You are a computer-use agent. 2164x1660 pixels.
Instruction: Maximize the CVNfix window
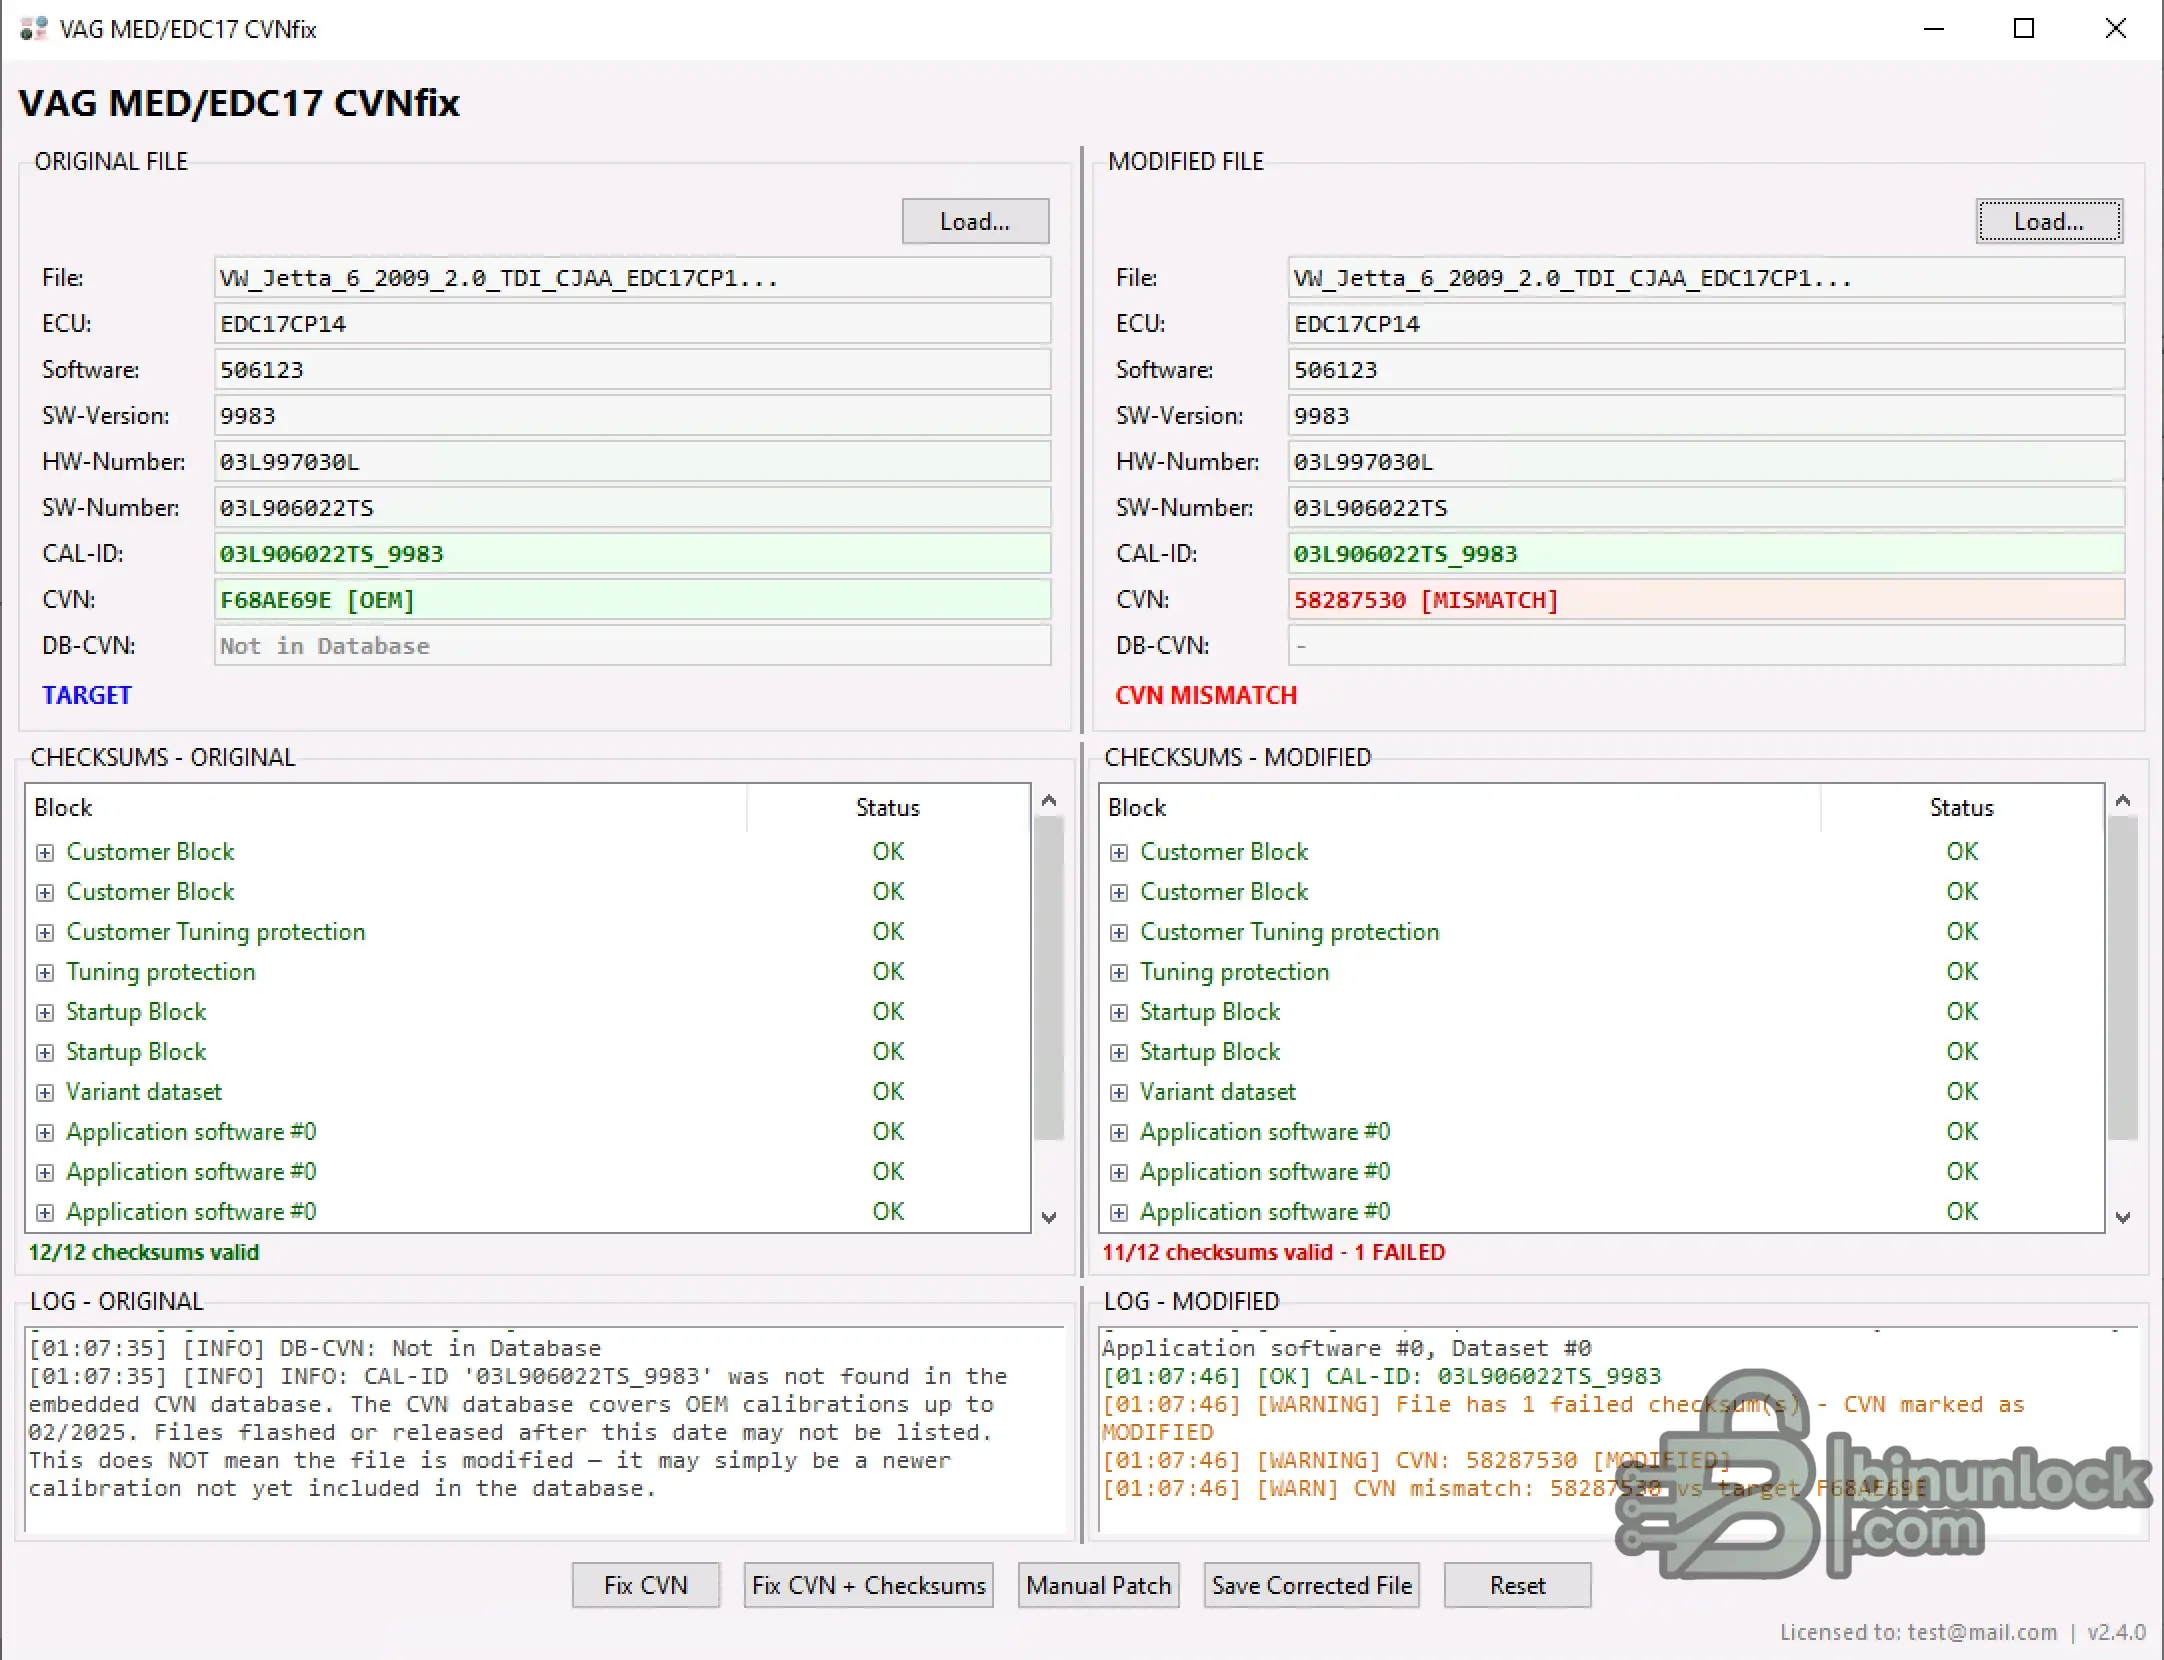point(2024,29)
